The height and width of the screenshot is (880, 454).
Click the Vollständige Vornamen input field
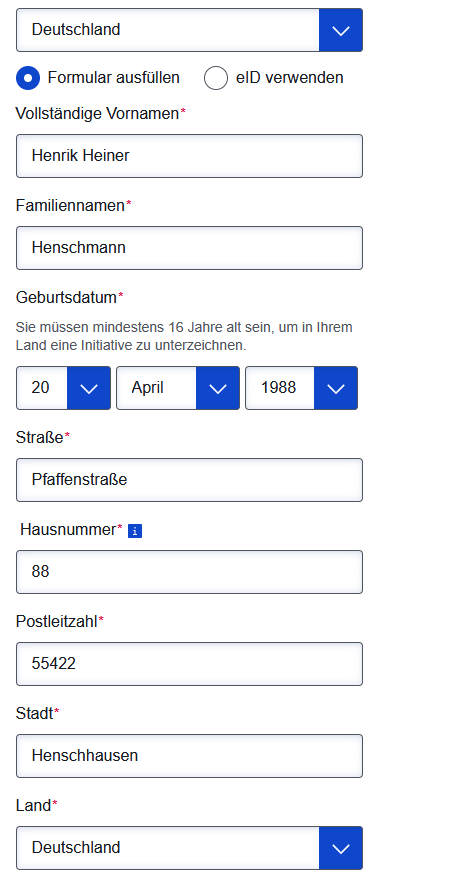(x=189, y=156)
